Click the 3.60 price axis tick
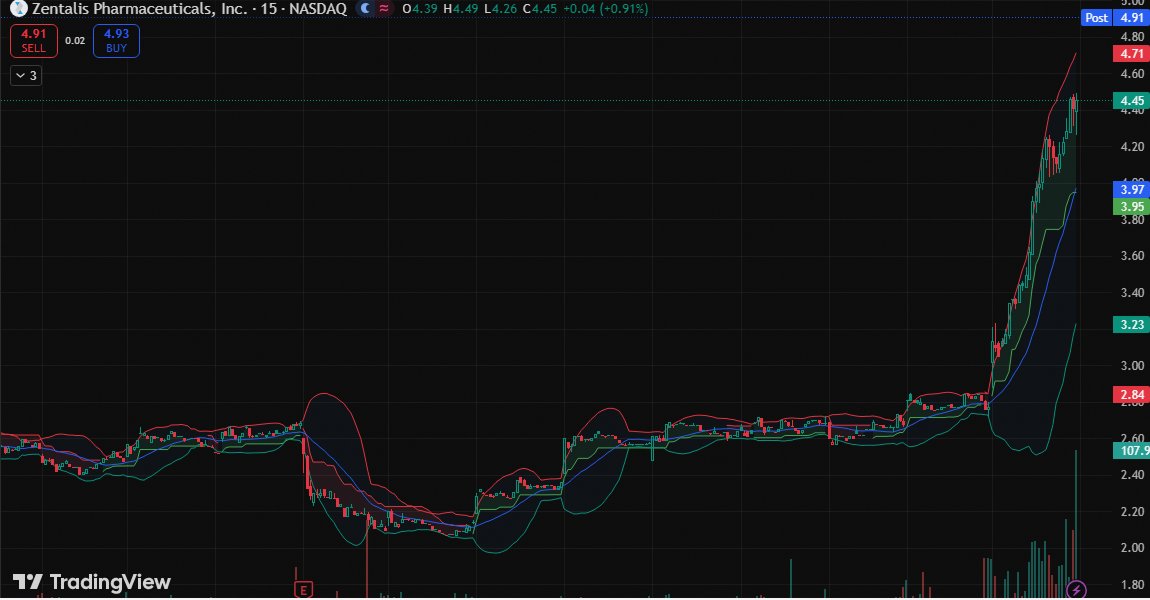The height and width of the screenshot is (600, 1150). coord(1132,256)
